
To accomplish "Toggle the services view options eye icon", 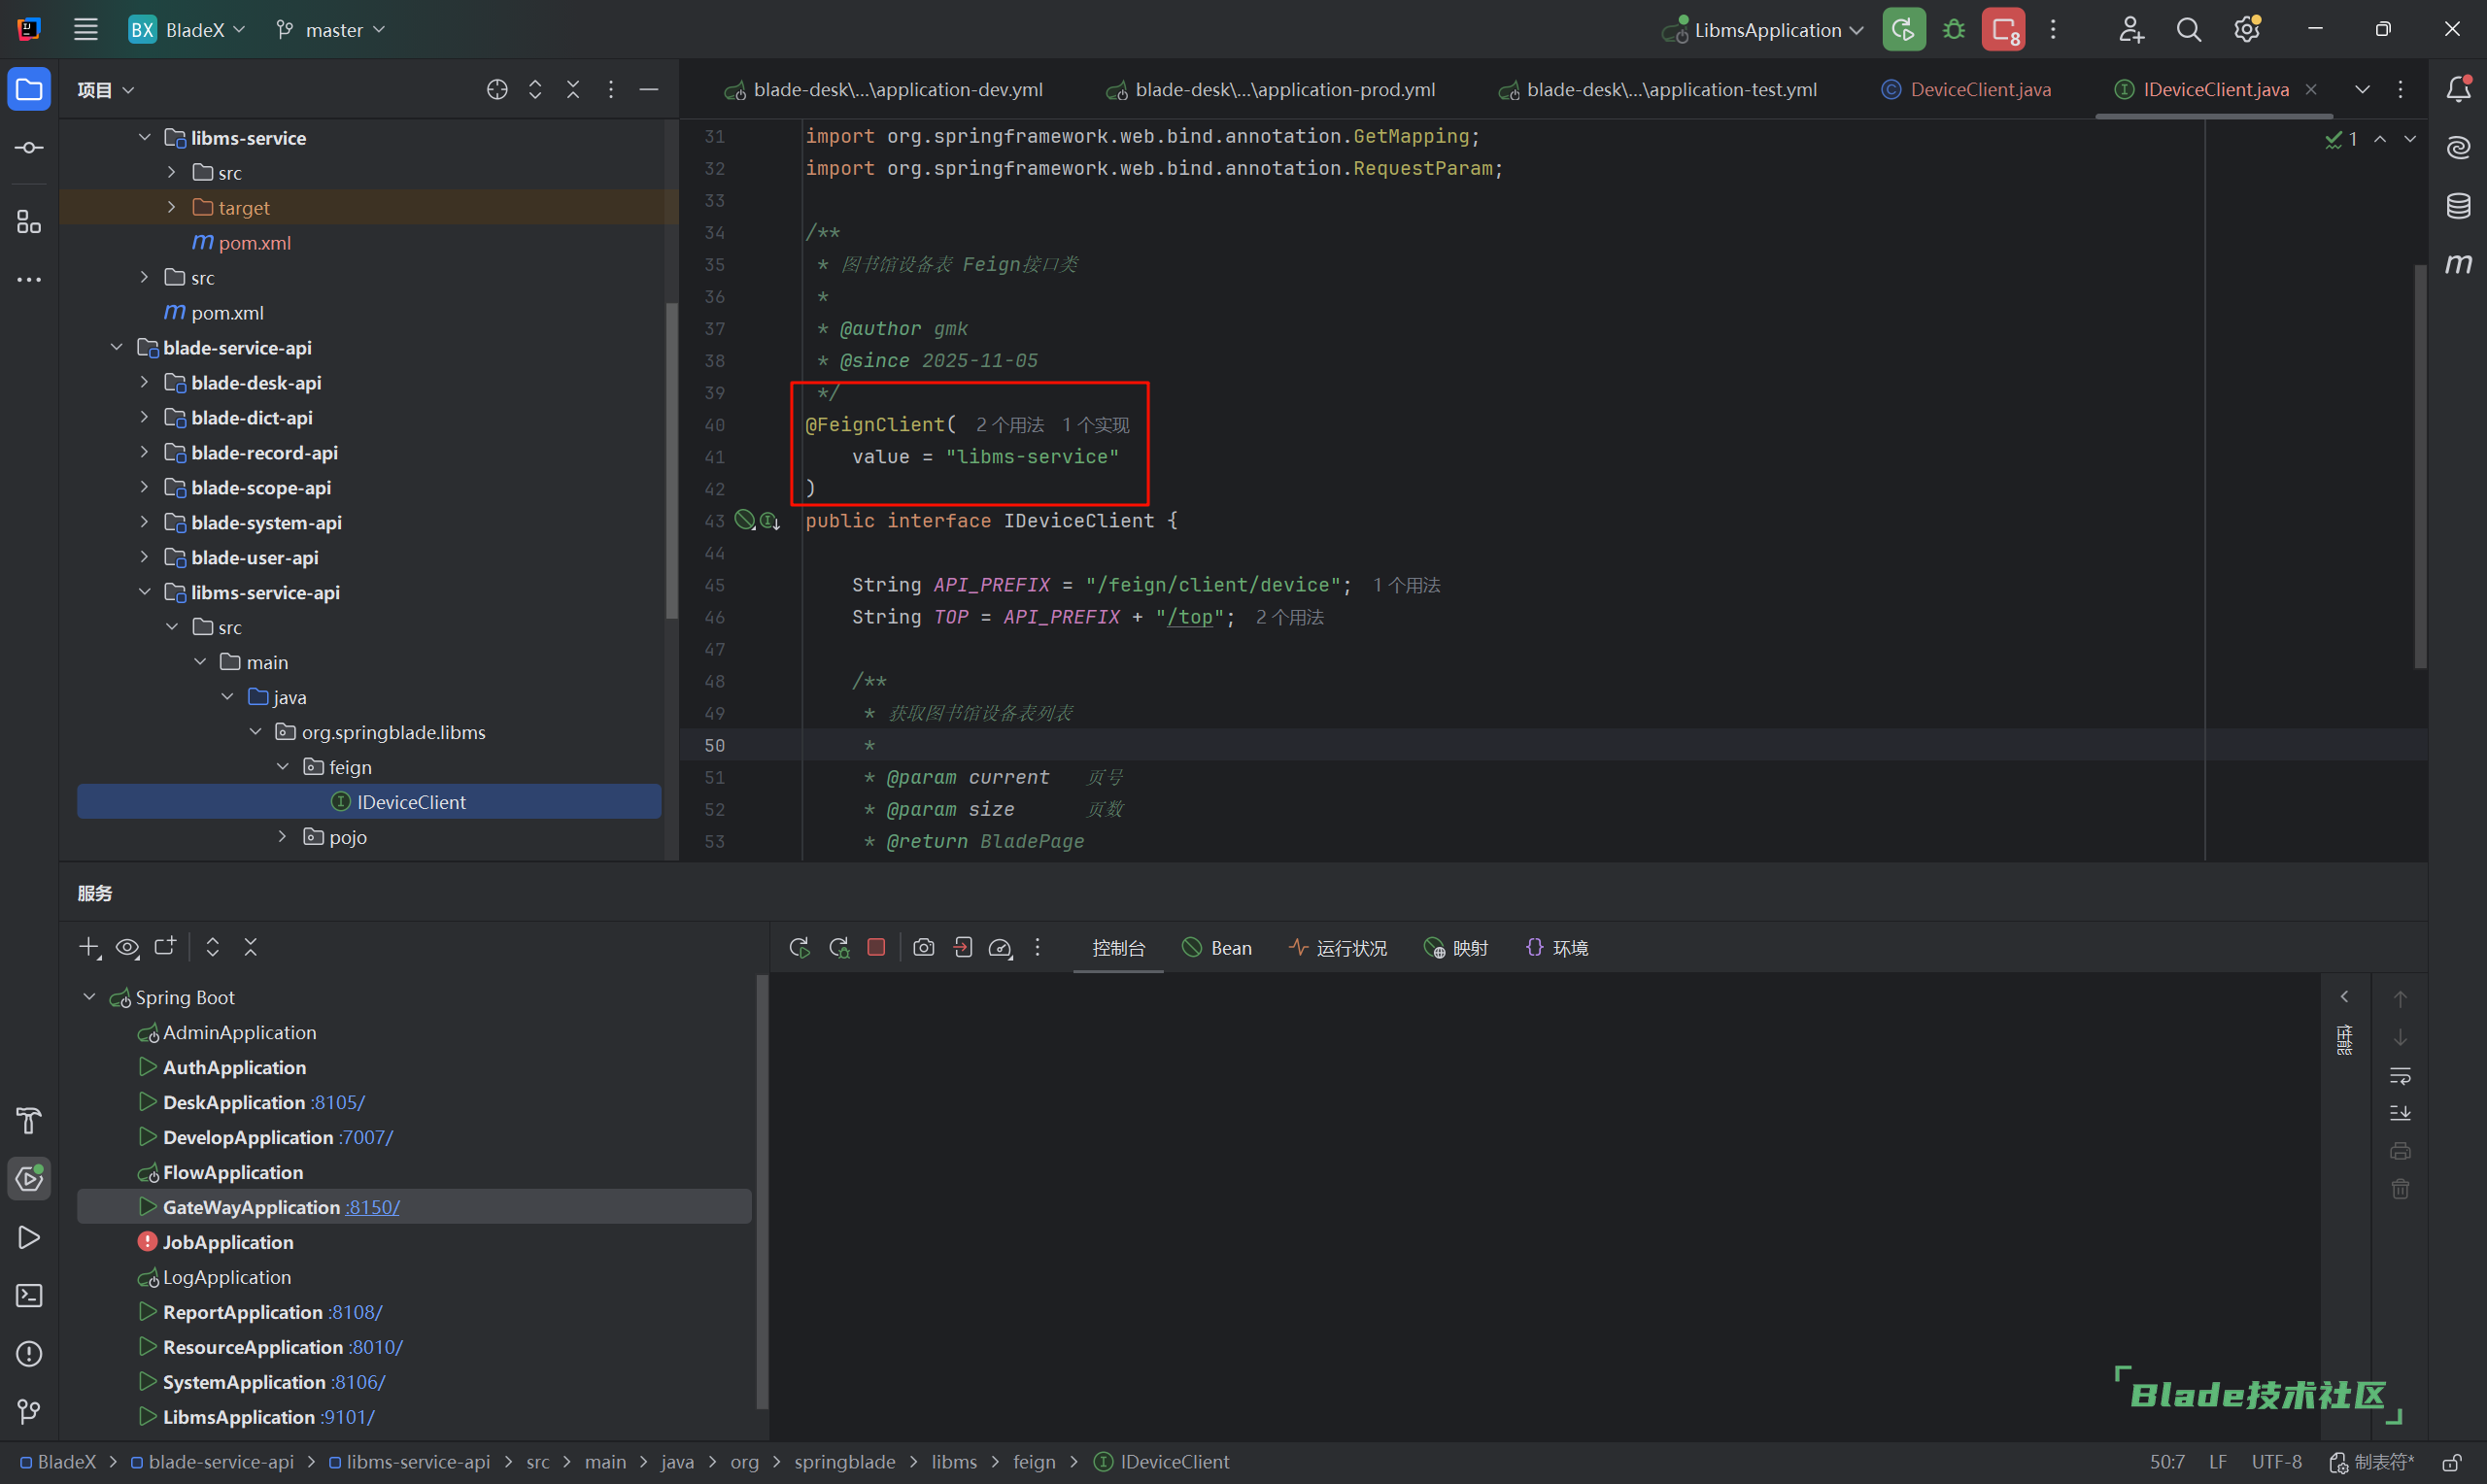I will 127,947.
